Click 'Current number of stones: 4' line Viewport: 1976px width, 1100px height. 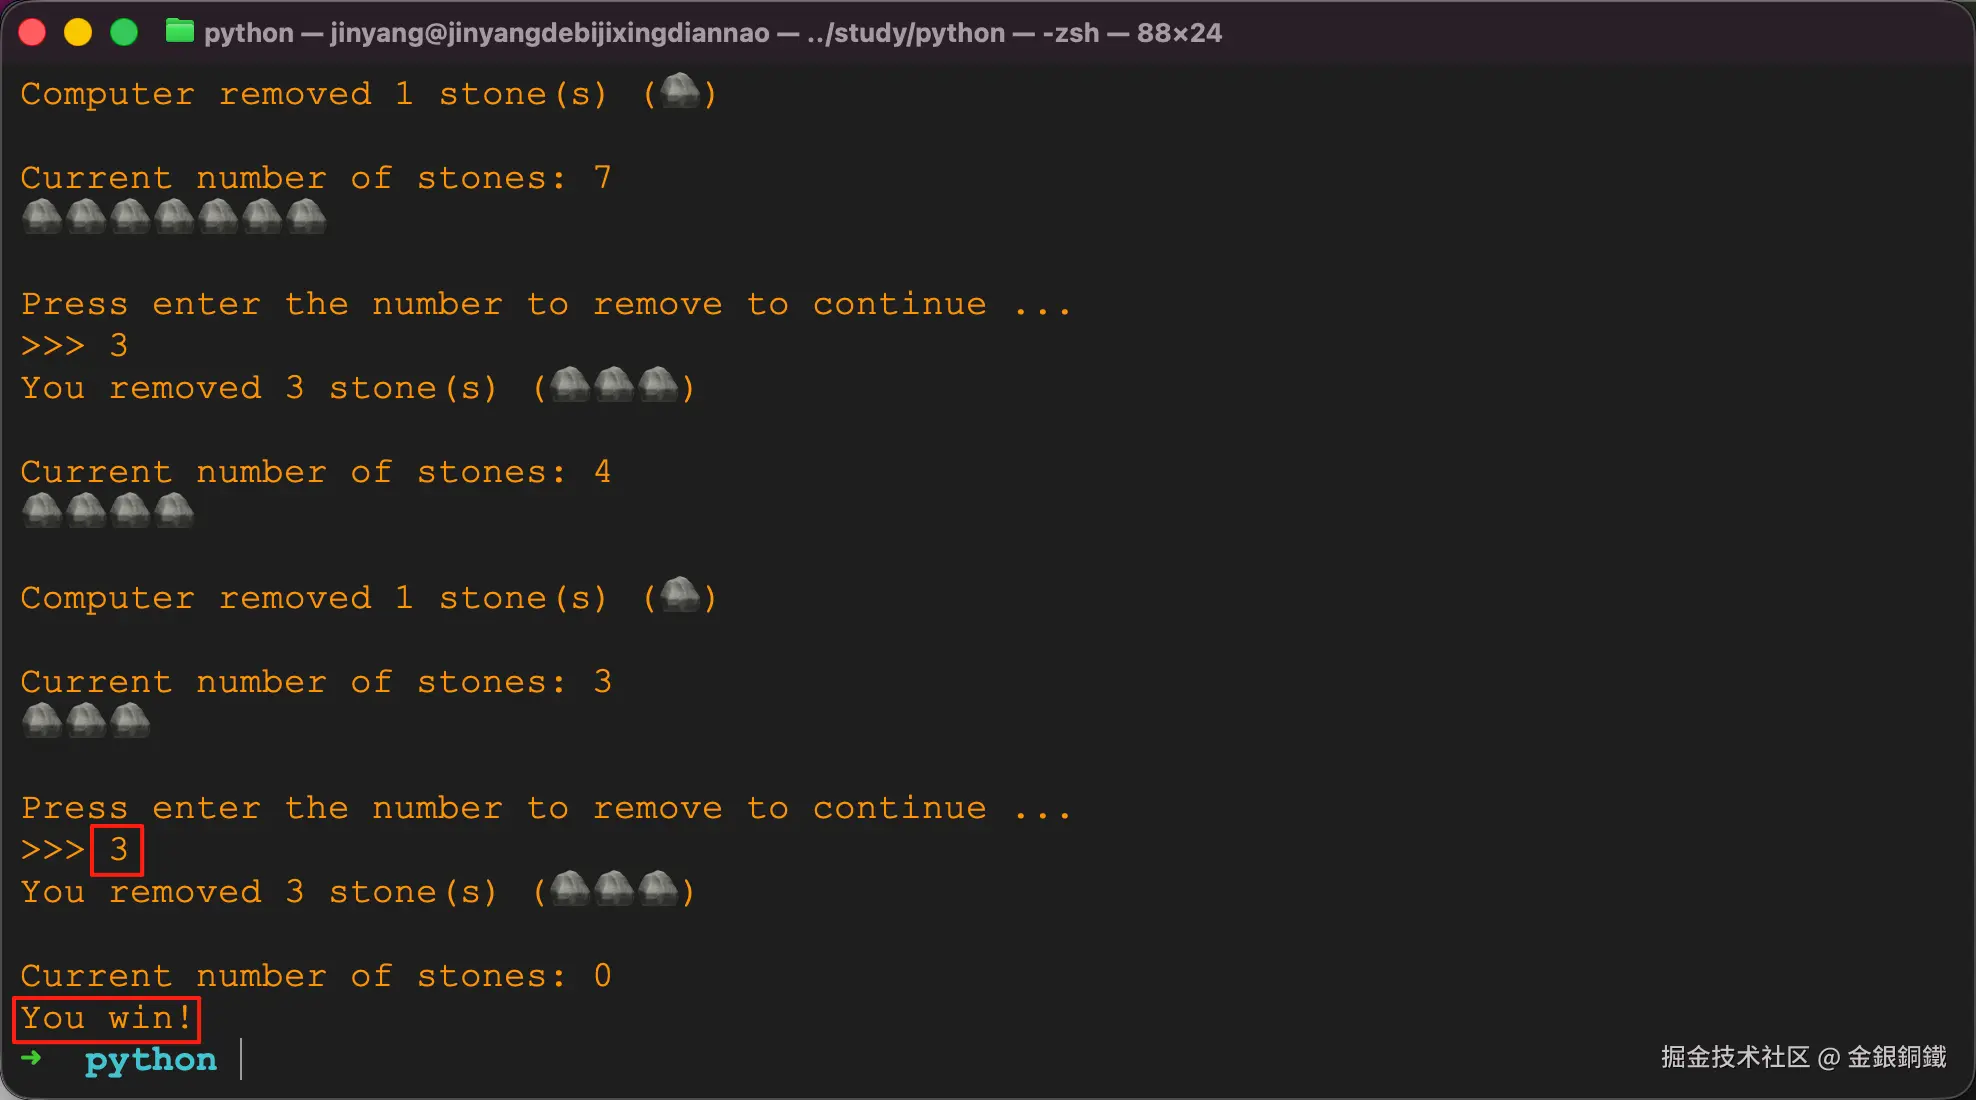coord(316,472)
